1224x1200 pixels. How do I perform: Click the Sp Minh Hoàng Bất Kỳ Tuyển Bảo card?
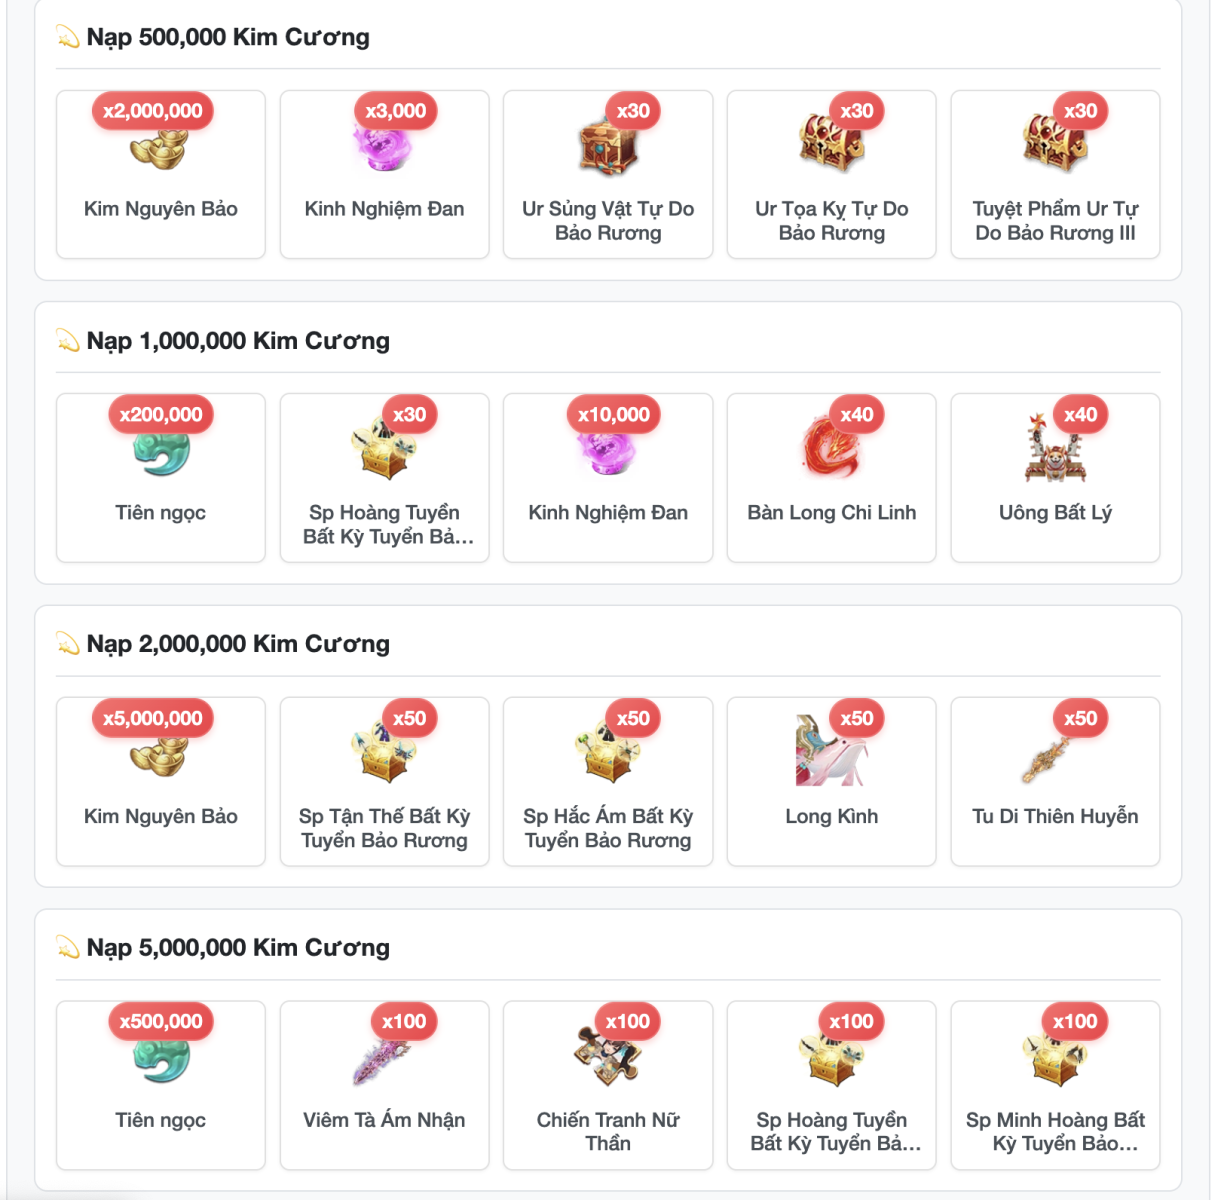1055,1085
